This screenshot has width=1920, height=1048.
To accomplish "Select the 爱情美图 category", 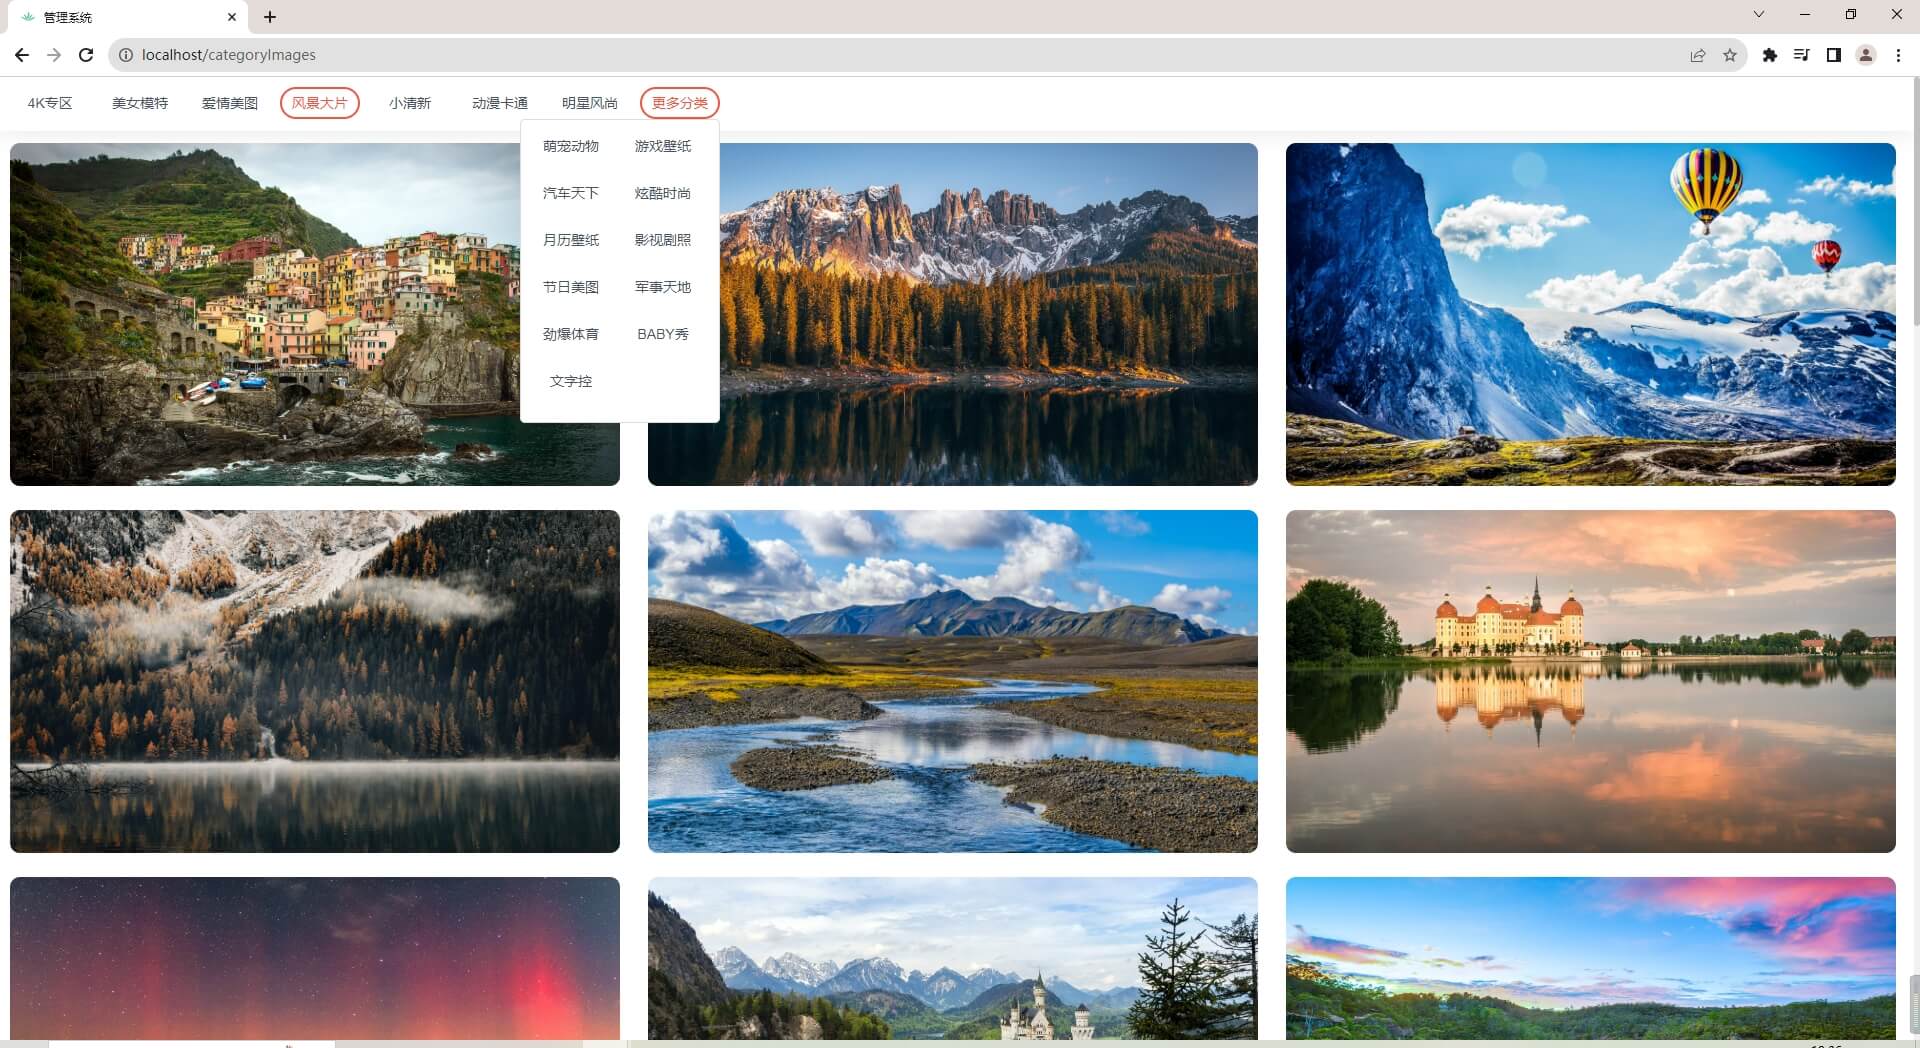I will click(230, 103).
